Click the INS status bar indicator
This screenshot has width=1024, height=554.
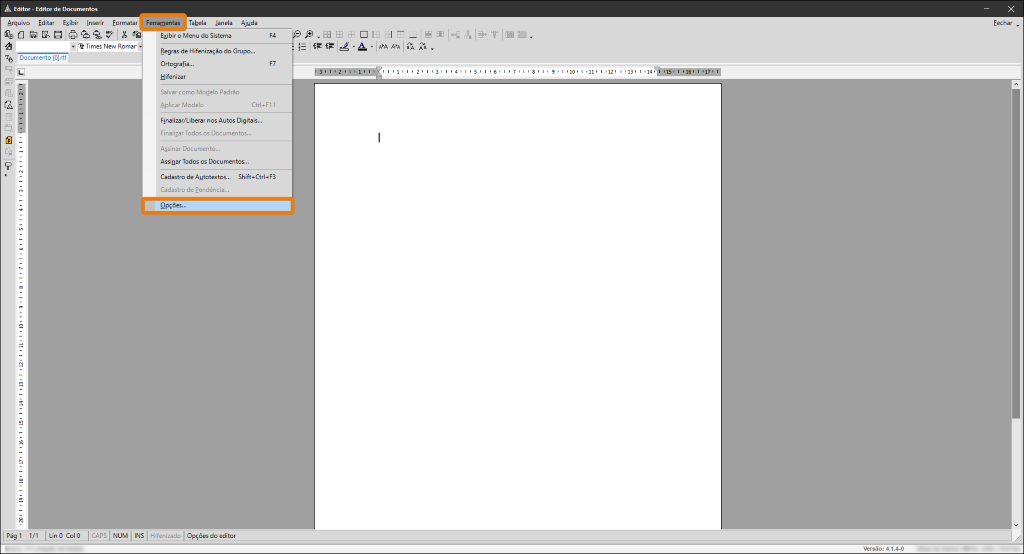139,536
